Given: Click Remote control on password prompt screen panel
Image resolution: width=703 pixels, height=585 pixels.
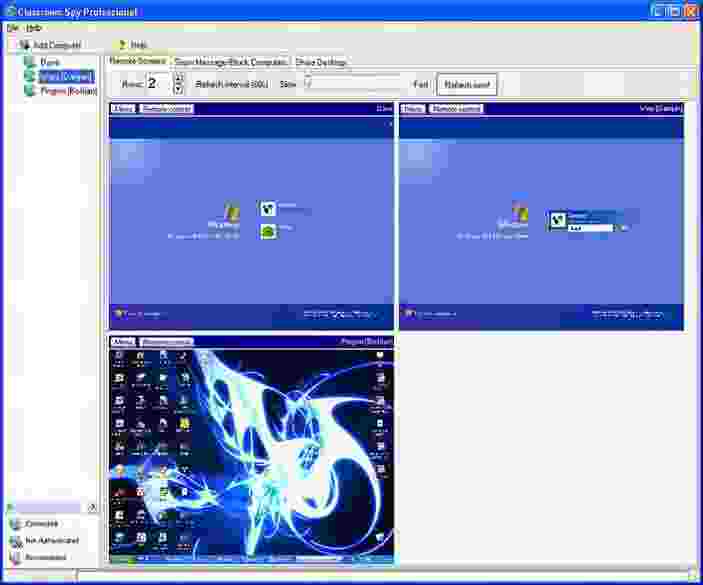Looking at the screenshot, I should pyautogui.click(x=456, y=108).
